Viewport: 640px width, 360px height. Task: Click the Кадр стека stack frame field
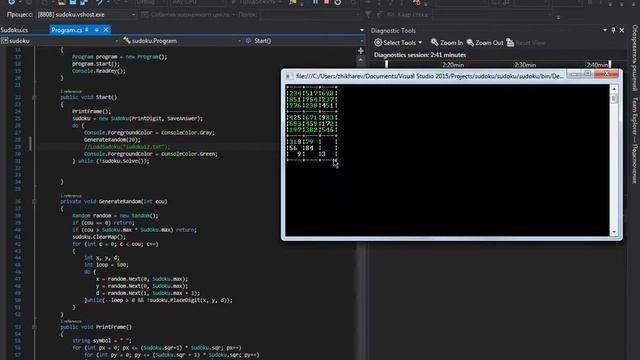point(494,15)
